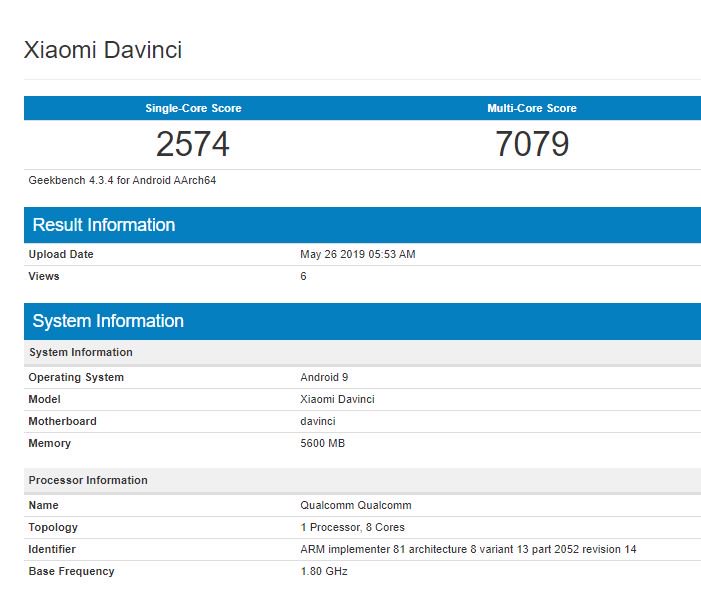
Task: Select the processor Name label
Action: coord(43,505)
